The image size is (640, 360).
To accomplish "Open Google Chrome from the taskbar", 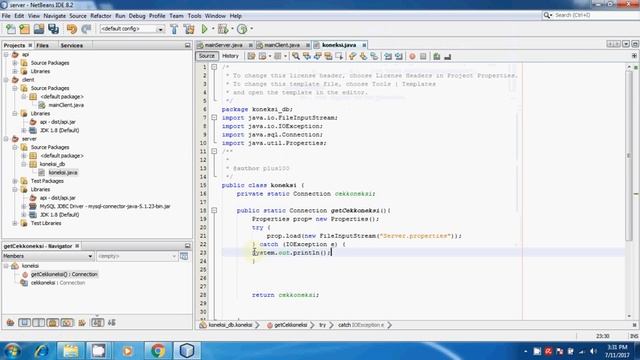I will 158,350.
